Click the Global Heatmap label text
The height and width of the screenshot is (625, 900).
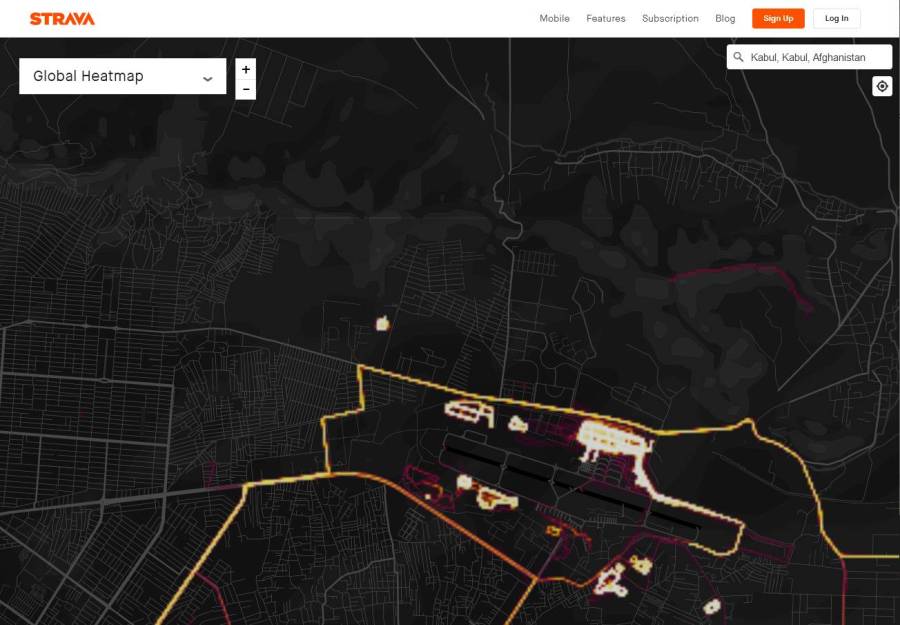click(88, 76)
